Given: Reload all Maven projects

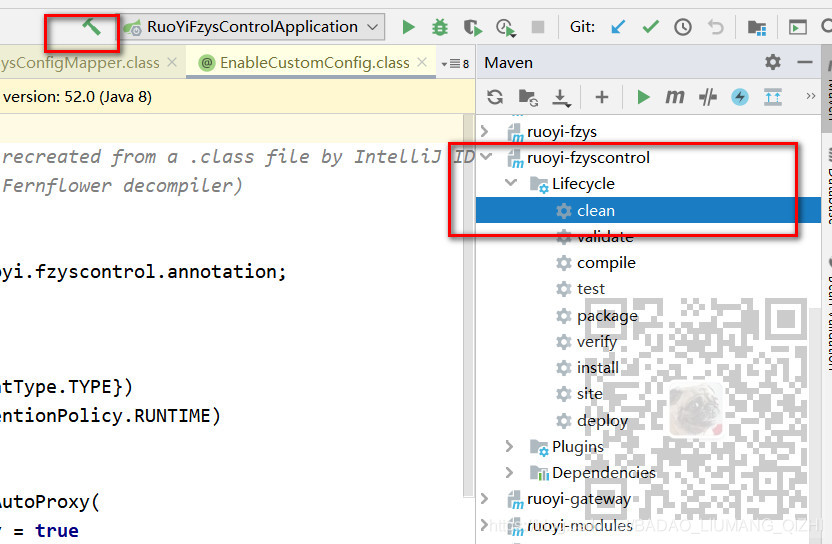Looking at the screenshot, I should click(x=495, y=97).
